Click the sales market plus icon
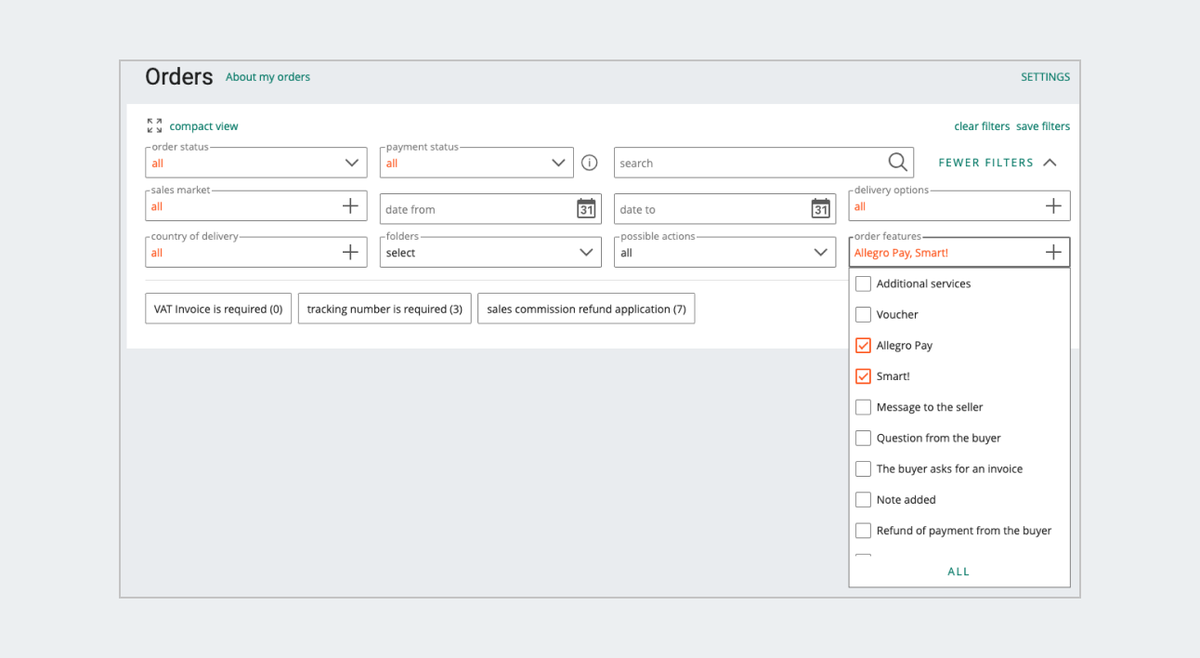Screen dimensions: 1200x658 (350, 206)
